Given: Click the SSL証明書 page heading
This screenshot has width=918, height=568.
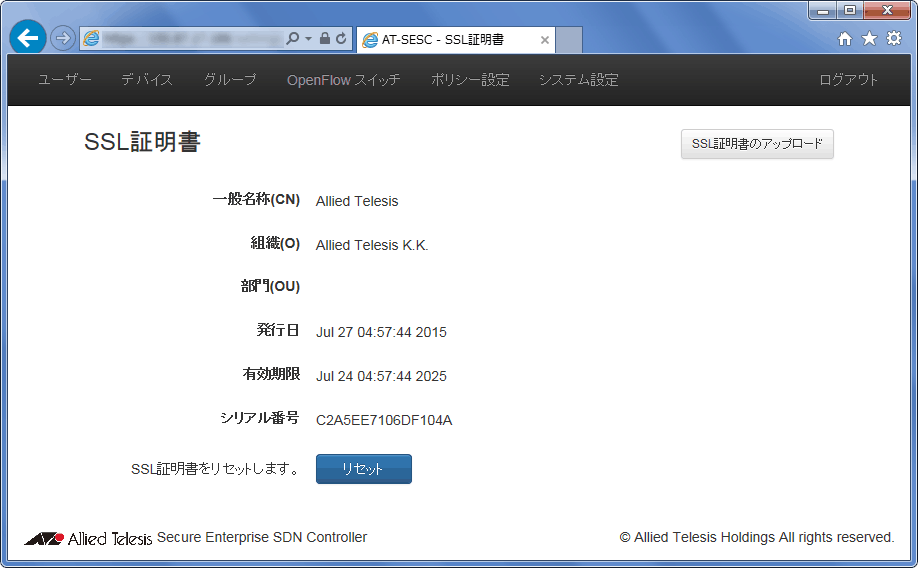Looking at the screenshot, I should [x=142, y=142].
